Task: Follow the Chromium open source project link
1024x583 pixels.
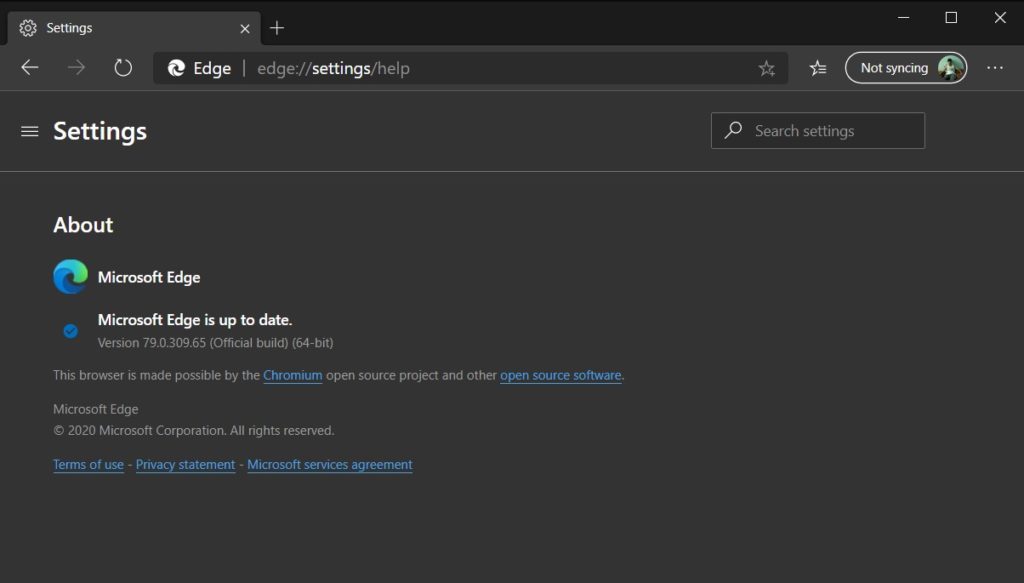Action: (x=292, y=374)
